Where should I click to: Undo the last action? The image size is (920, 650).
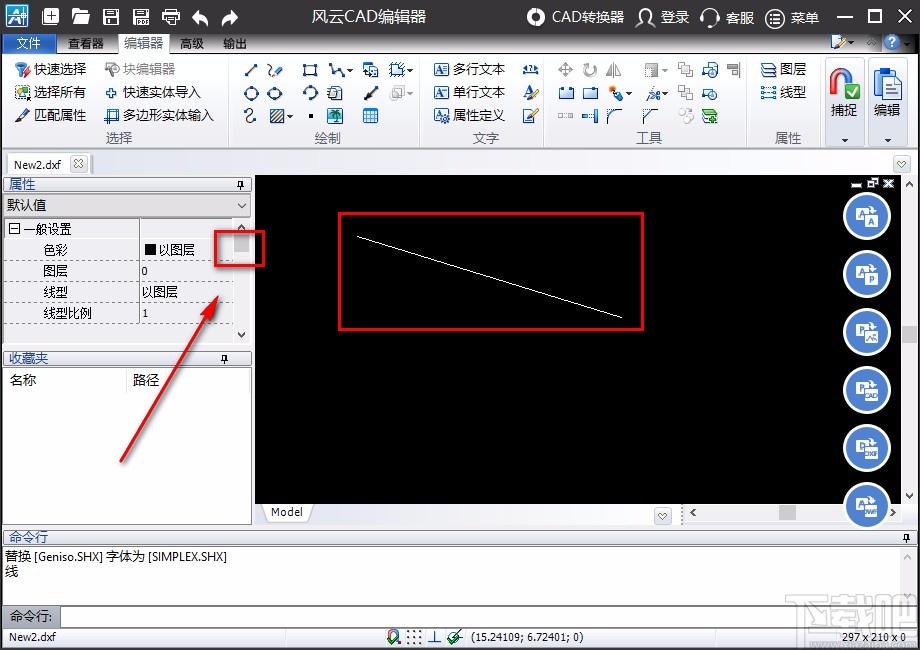click(x=200, y=18)
